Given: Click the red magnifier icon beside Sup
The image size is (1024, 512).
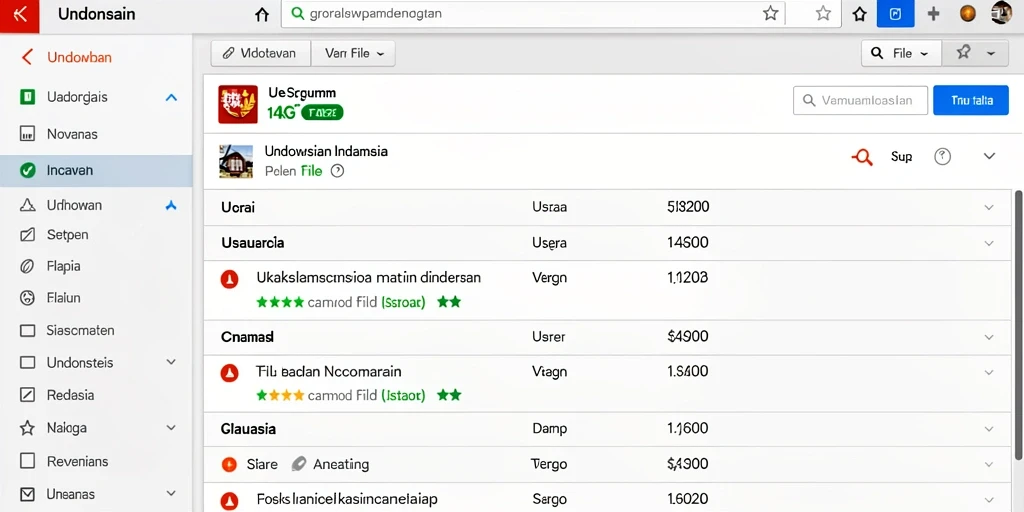Looking at the screenshot, I should click(x=863, y=157).
